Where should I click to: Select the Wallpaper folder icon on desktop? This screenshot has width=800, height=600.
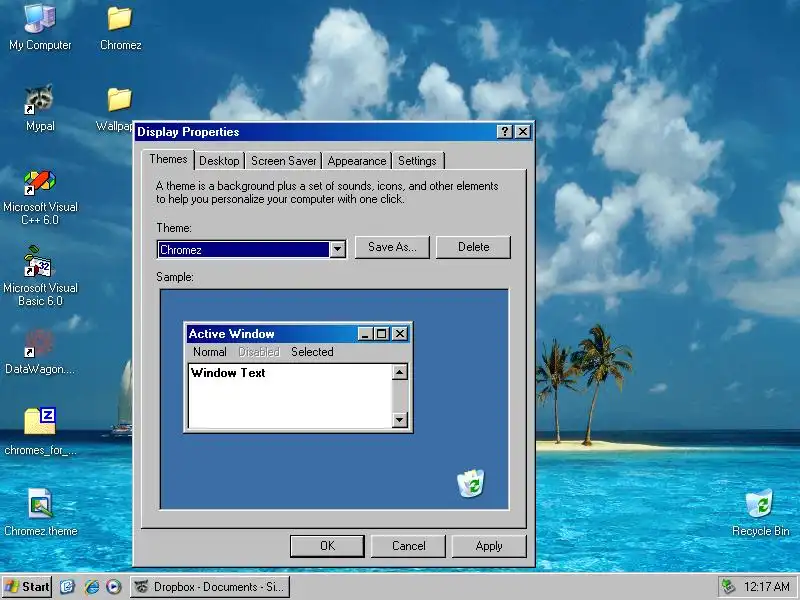(120, 99)
